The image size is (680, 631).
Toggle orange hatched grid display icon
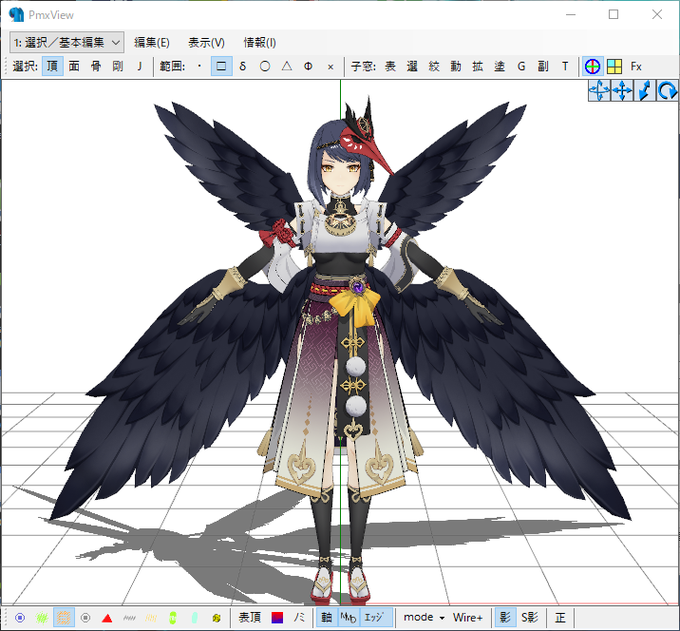(63, 618)
